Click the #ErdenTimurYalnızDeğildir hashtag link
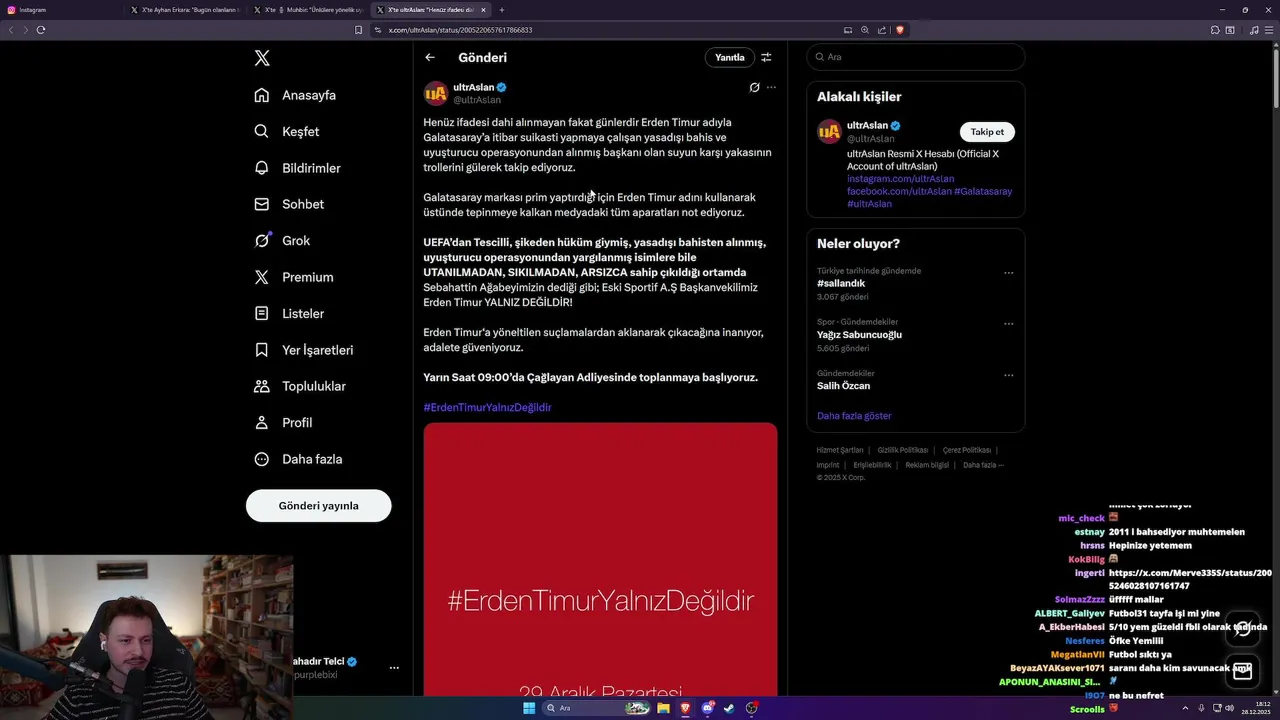Image resolution: width=1280 pixels, height=720 pixels. 487,407
